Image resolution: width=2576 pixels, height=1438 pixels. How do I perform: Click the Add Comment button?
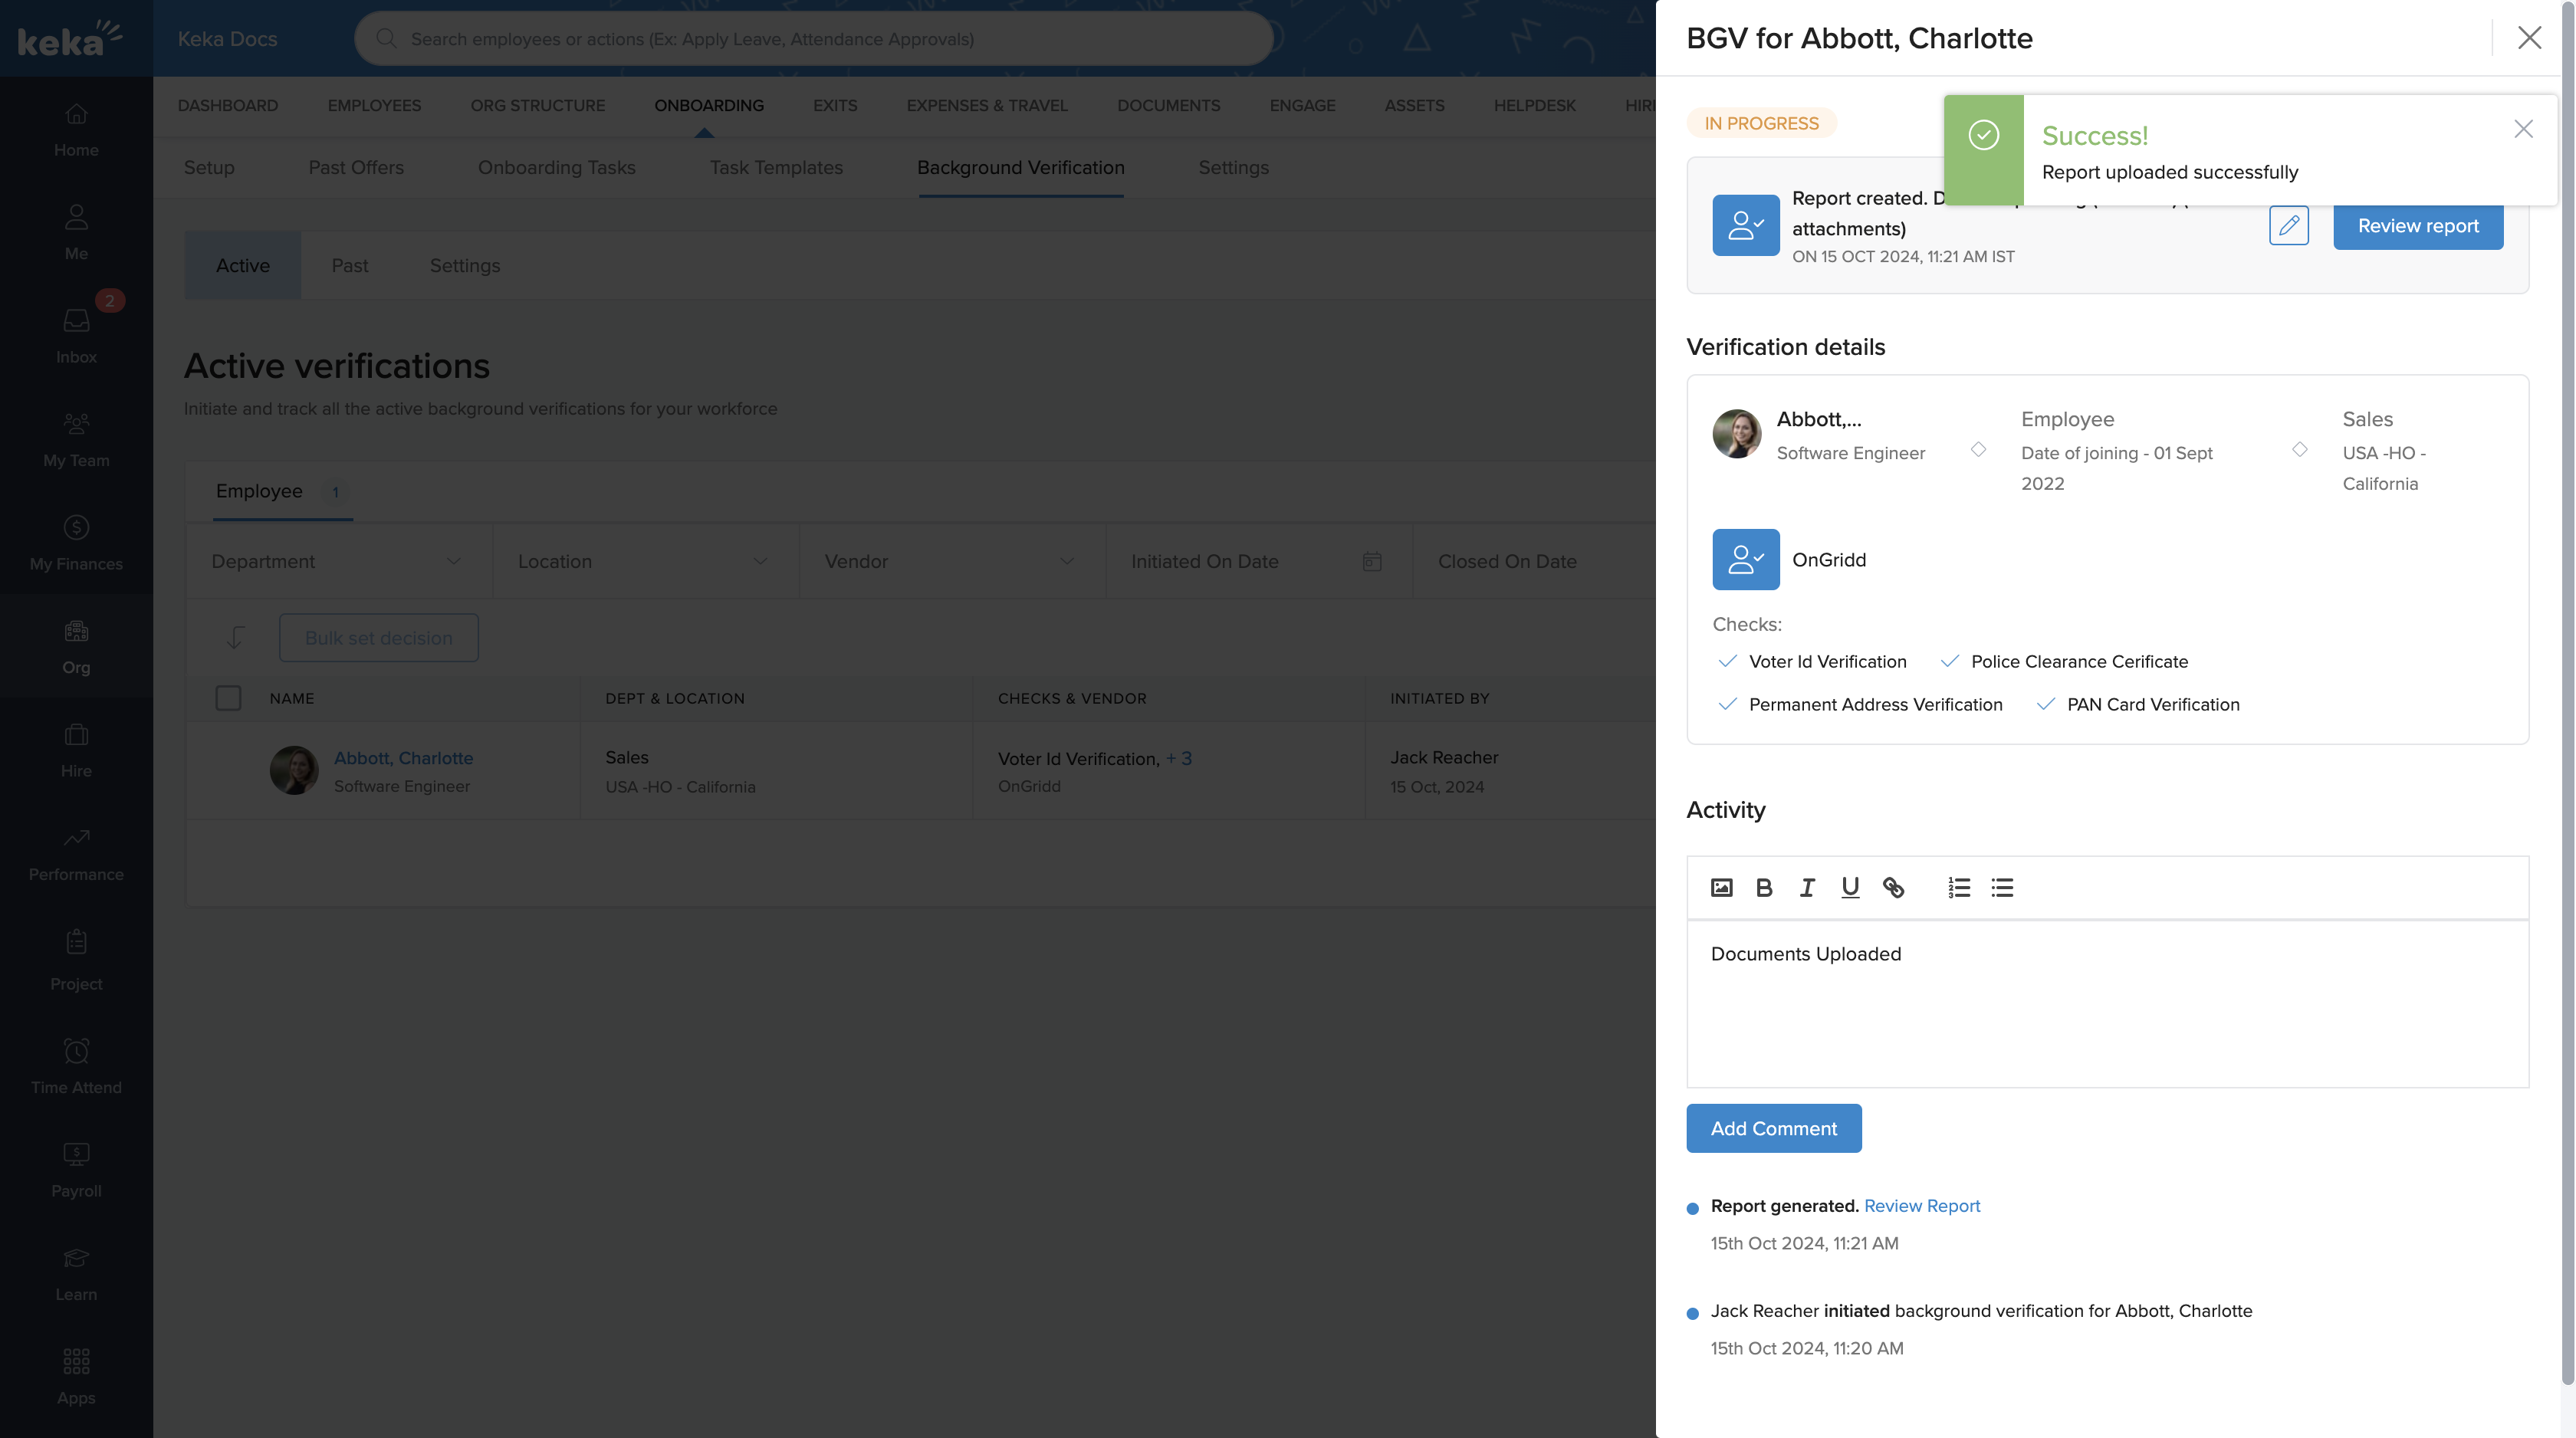[x=1773, y=1128]
